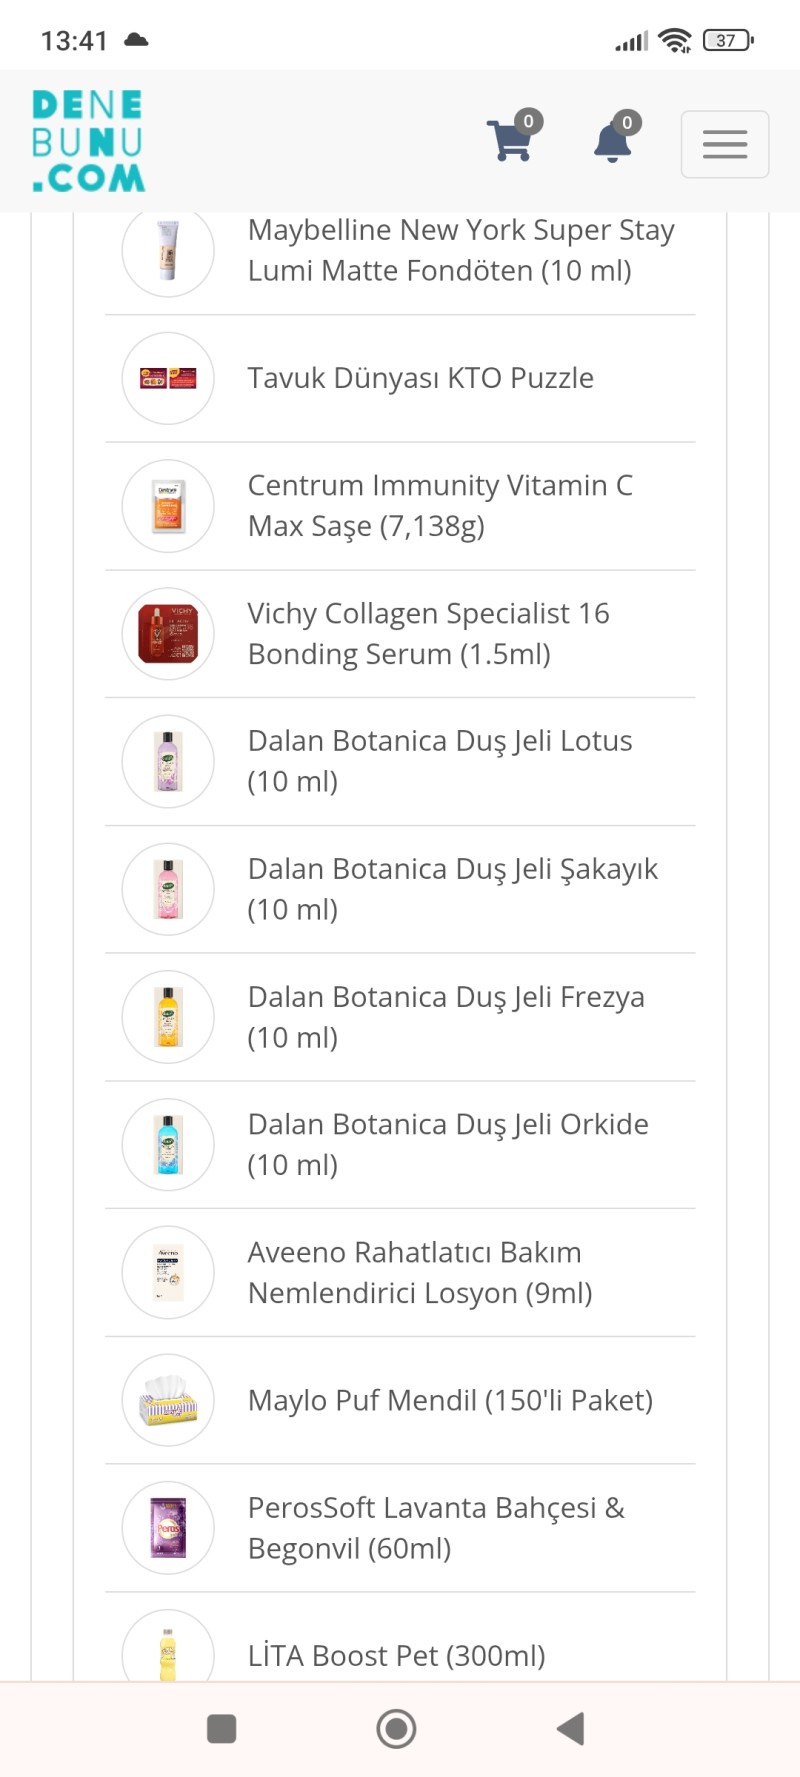Viewport: 800px width, 1777px height.
Task: Tap the DeneBunu.com logo
Action: [88, 141]
